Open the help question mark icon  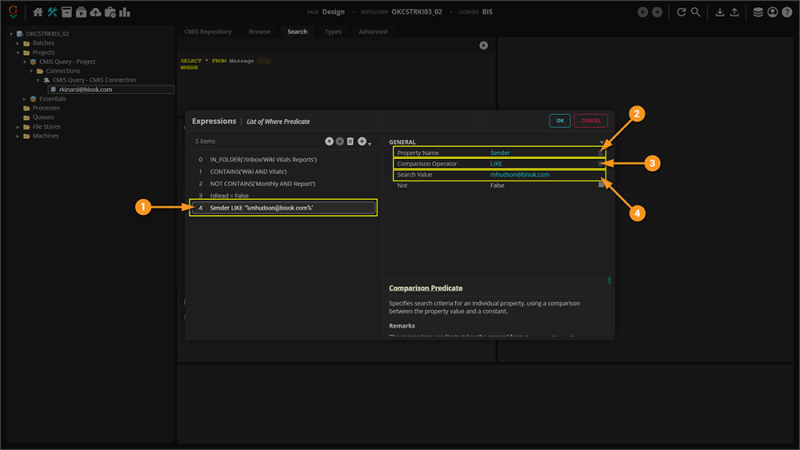pyautogui.click(x=787, y=12)
